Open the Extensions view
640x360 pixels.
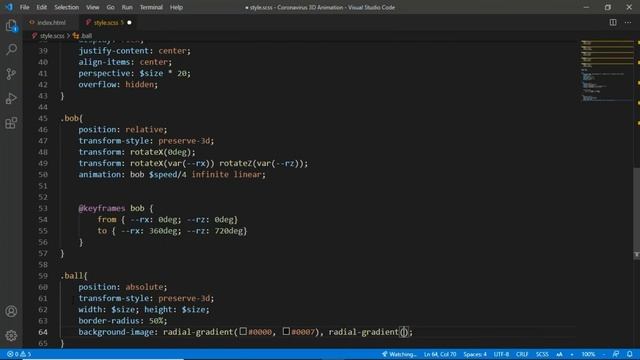11,123
